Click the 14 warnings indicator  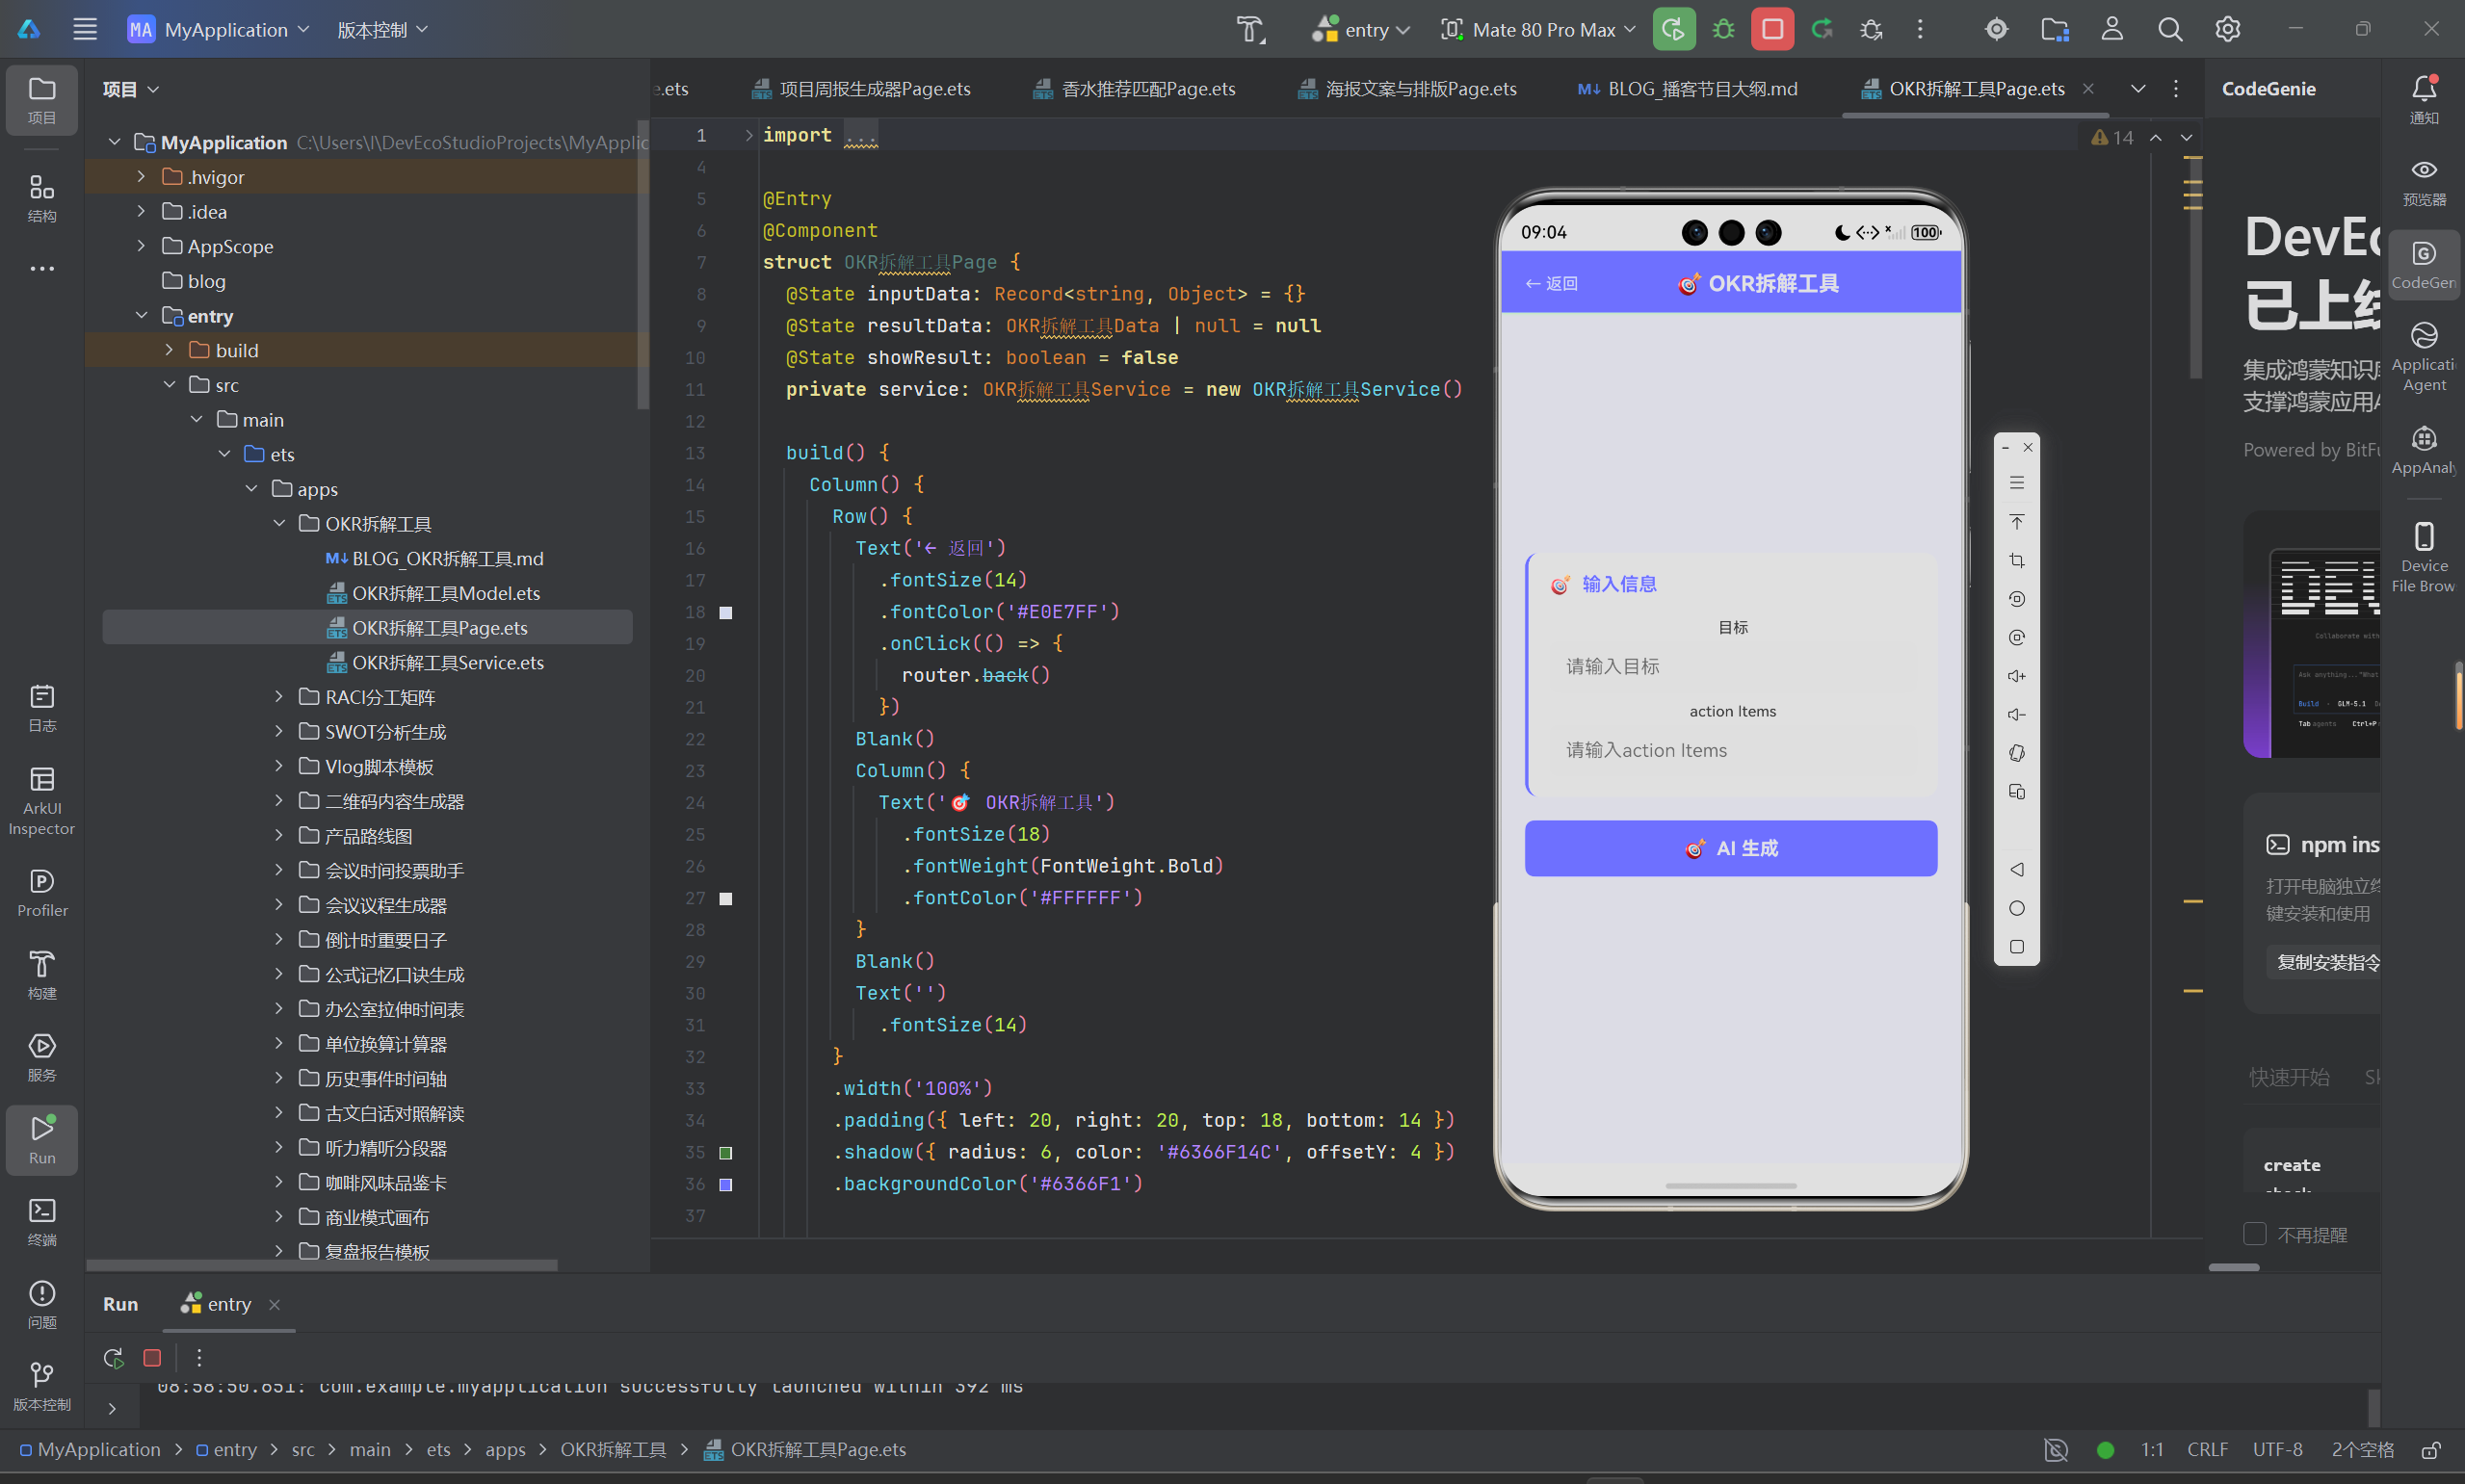point(2112,138)
